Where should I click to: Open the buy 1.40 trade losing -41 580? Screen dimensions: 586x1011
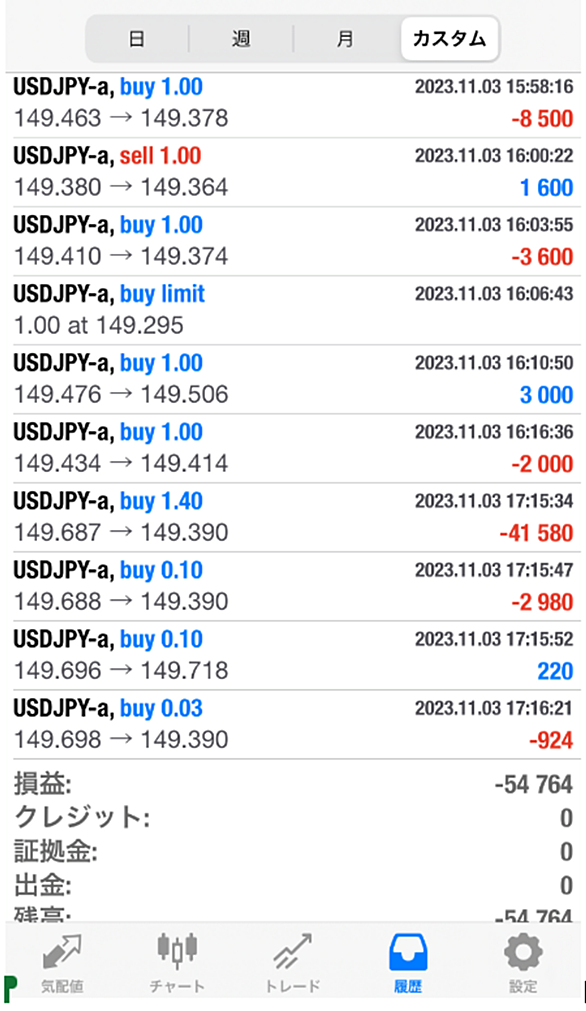[x=293, y=517]
